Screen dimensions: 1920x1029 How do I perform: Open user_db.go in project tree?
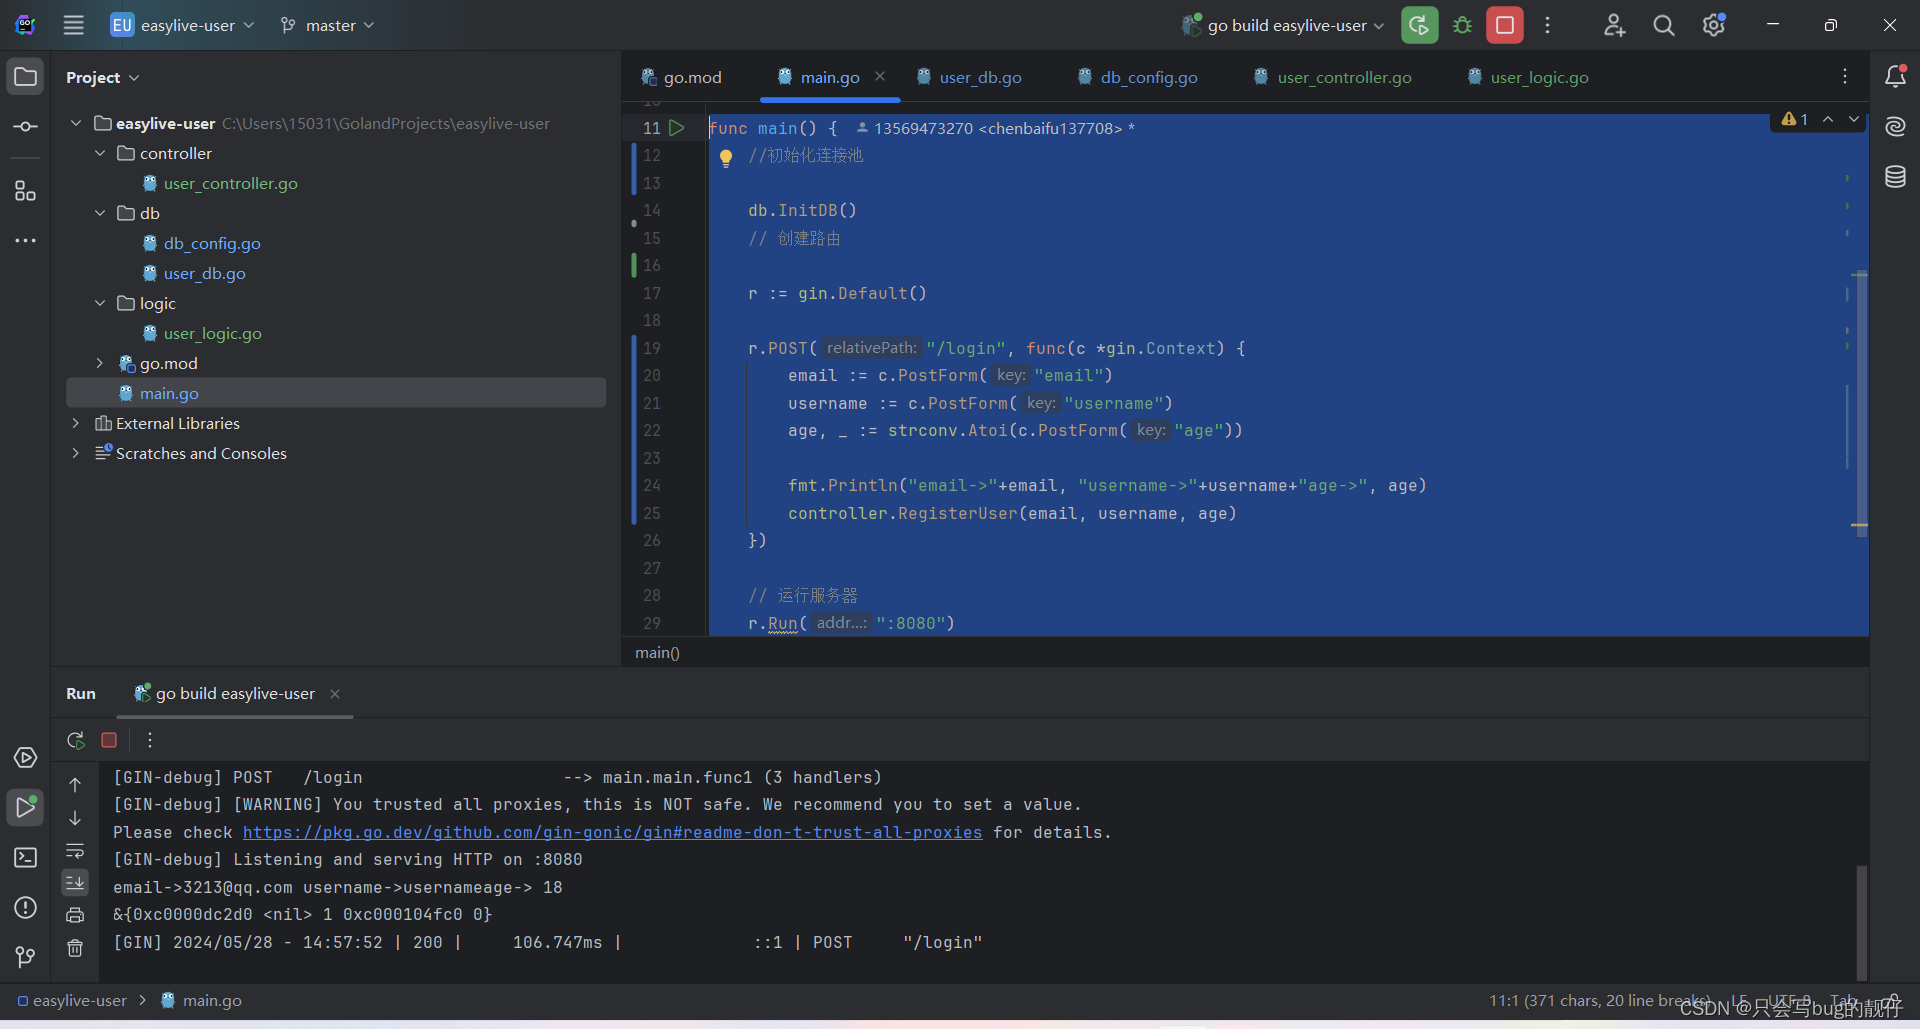click(204, 273)
